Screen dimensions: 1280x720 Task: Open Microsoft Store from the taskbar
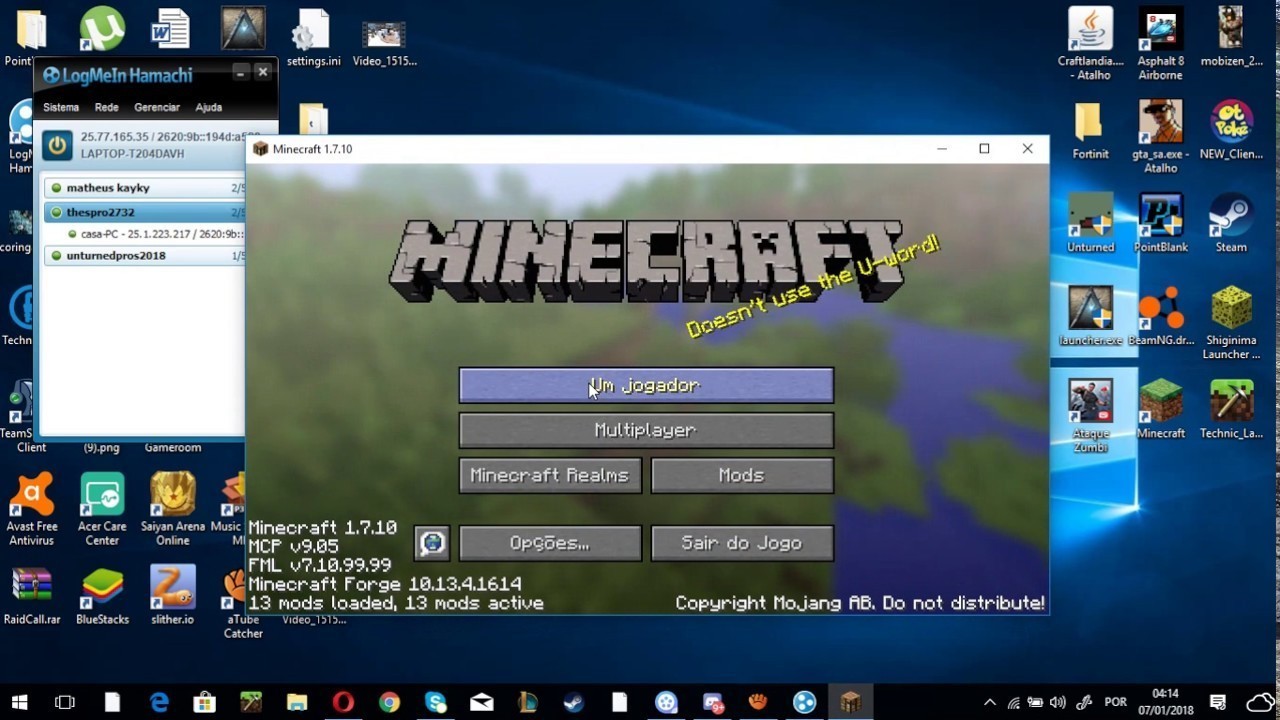[x=205, y=702]
